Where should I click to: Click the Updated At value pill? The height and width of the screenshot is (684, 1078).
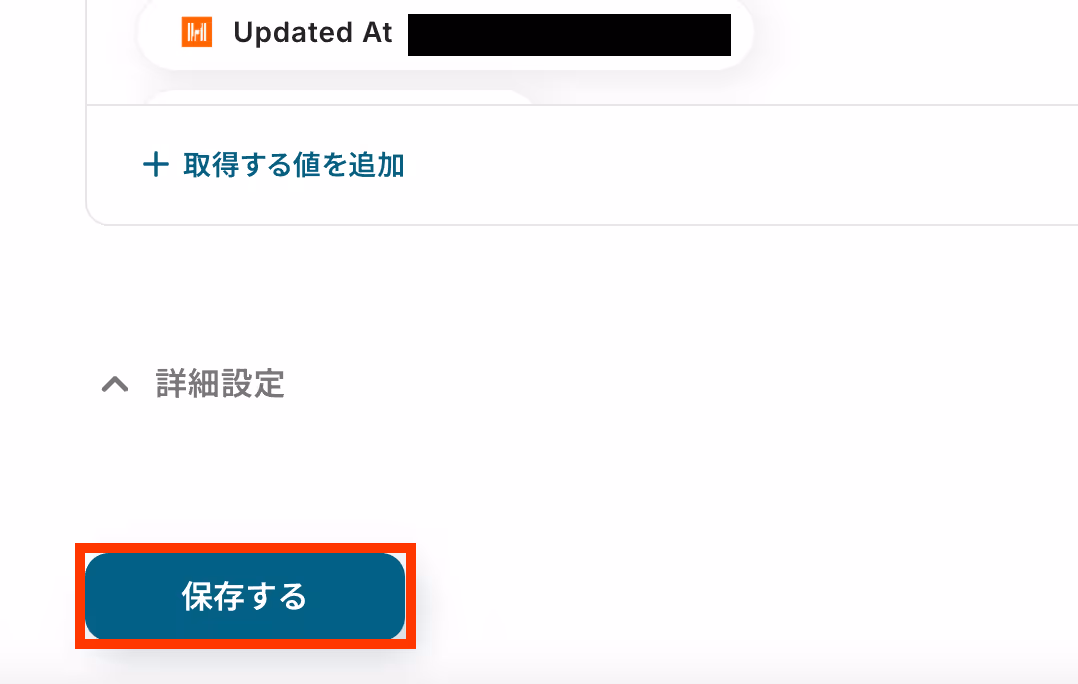pos(446,34)
